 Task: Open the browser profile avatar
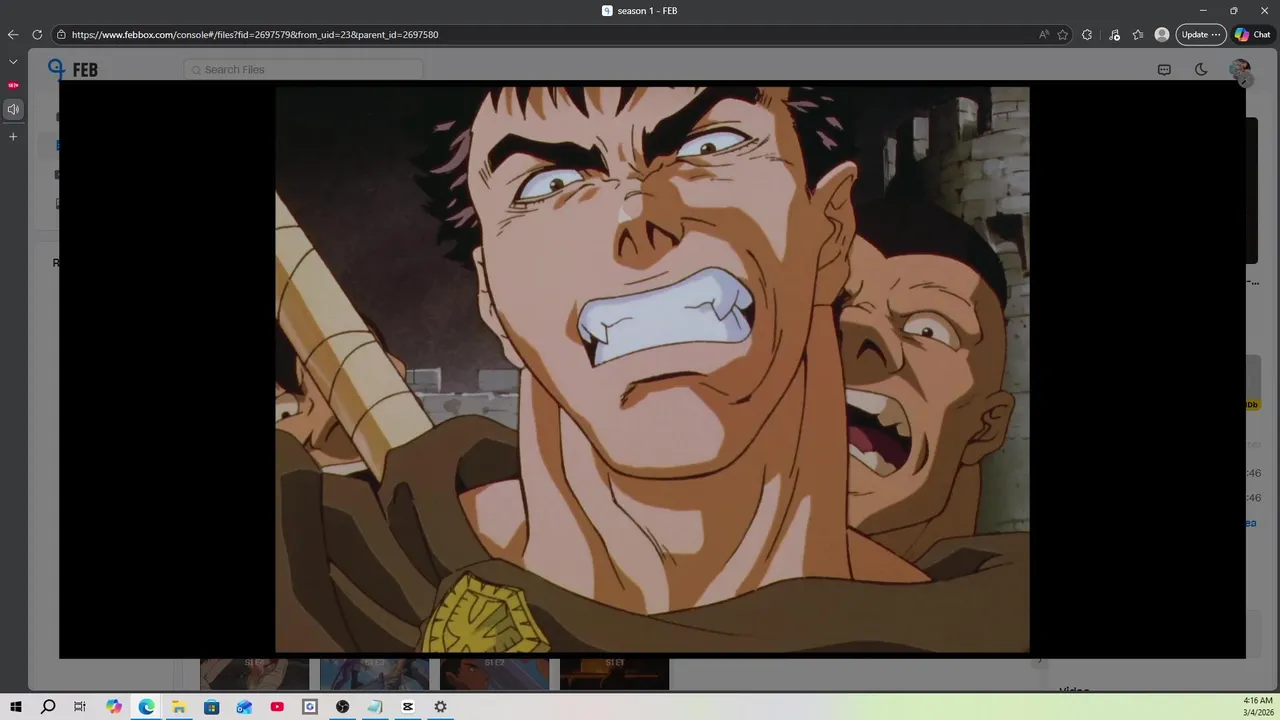1162,34
